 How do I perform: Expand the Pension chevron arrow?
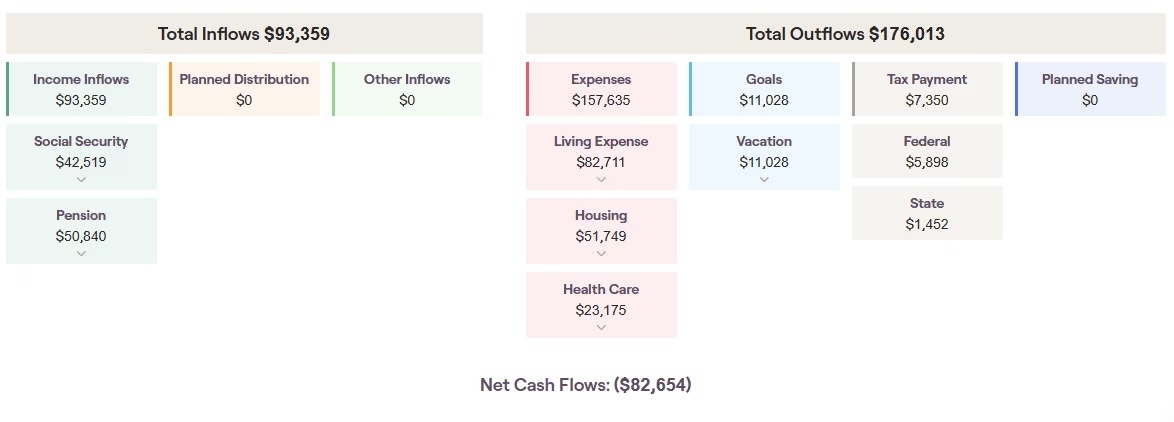[81, 254]
